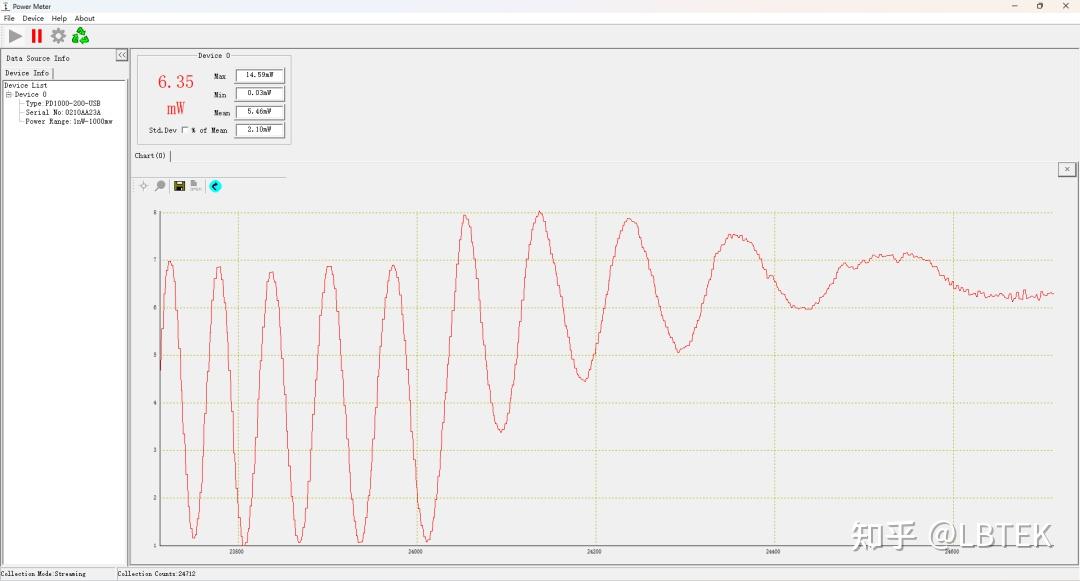
Task: Click the green recycle refresh icon
Action: (x=81, y=36)
